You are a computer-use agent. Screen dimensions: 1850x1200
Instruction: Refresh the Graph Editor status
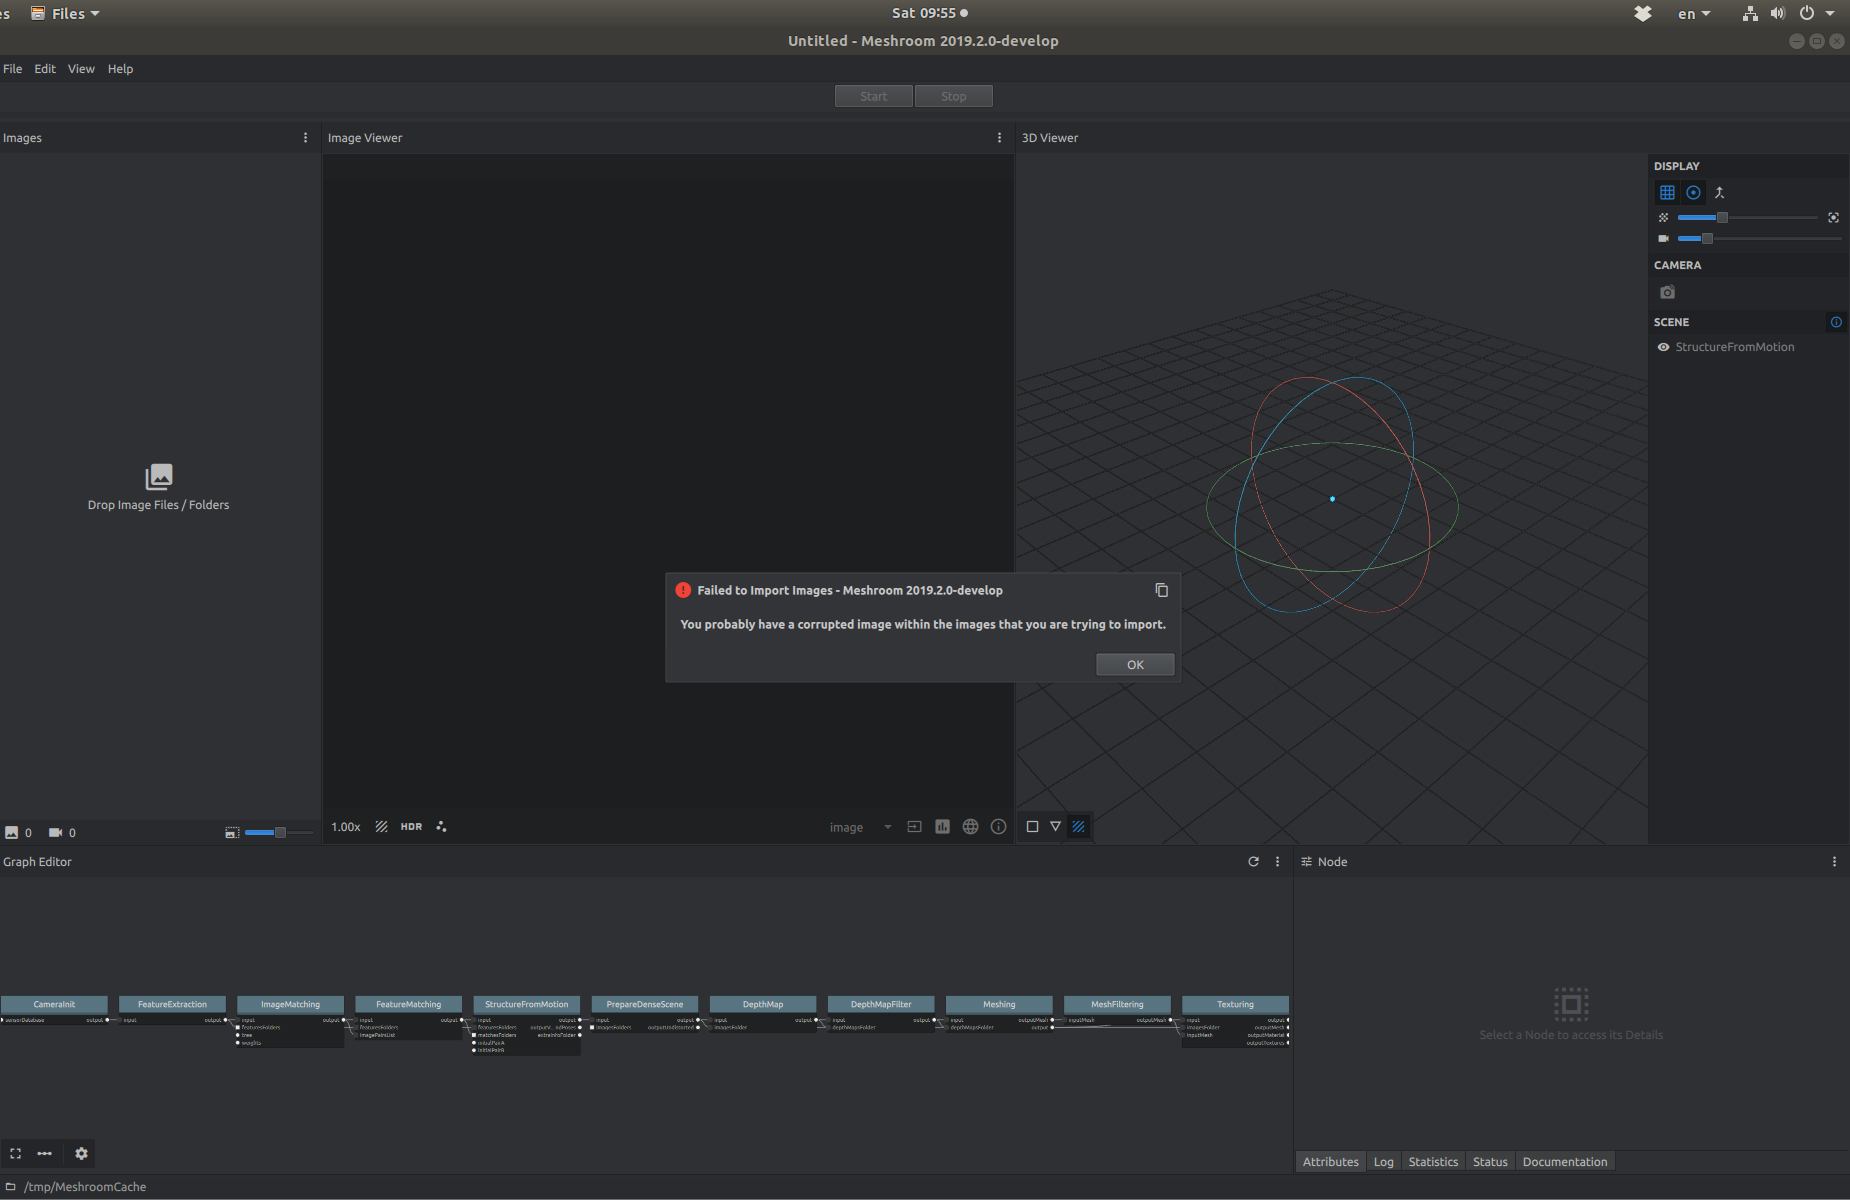(1253, 862)
